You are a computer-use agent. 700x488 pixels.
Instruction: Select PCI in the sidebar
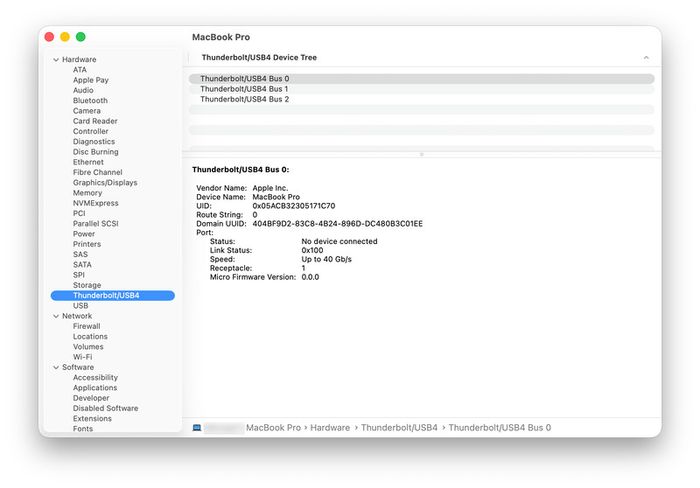tap(79, 213)
